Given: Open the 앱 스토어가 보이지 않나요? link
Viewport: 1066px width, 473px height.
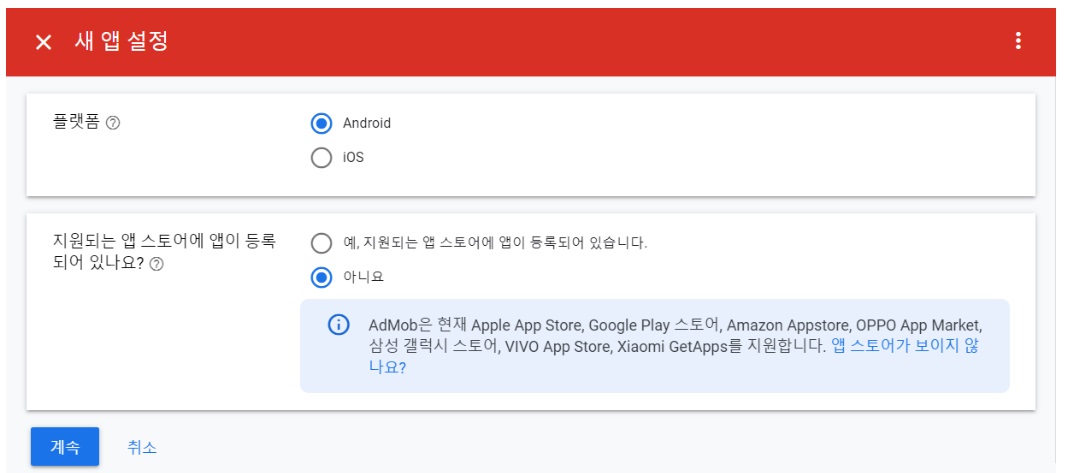Looking at the screenshot, I should pos(905,345).
